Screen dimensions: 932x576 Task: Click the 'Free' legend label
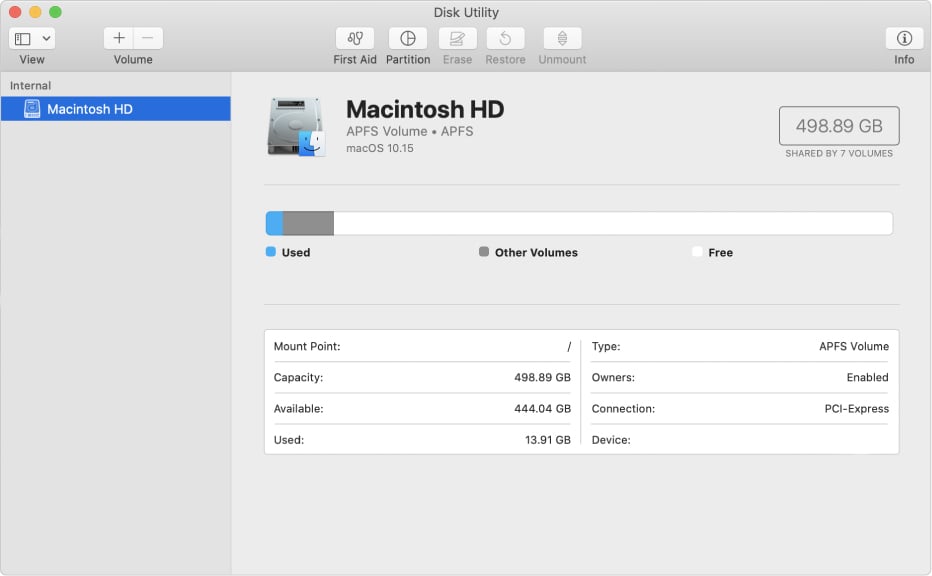[x=720, y=253]
